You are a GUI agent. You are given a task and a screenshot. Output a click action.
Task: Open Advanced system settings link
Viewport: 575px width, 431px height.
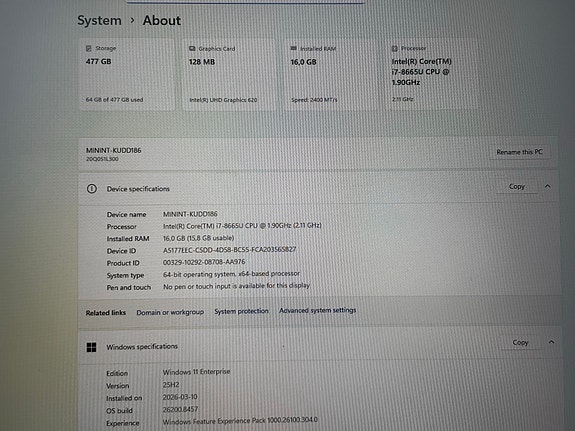pyautogui.click(x=318, y=310)
